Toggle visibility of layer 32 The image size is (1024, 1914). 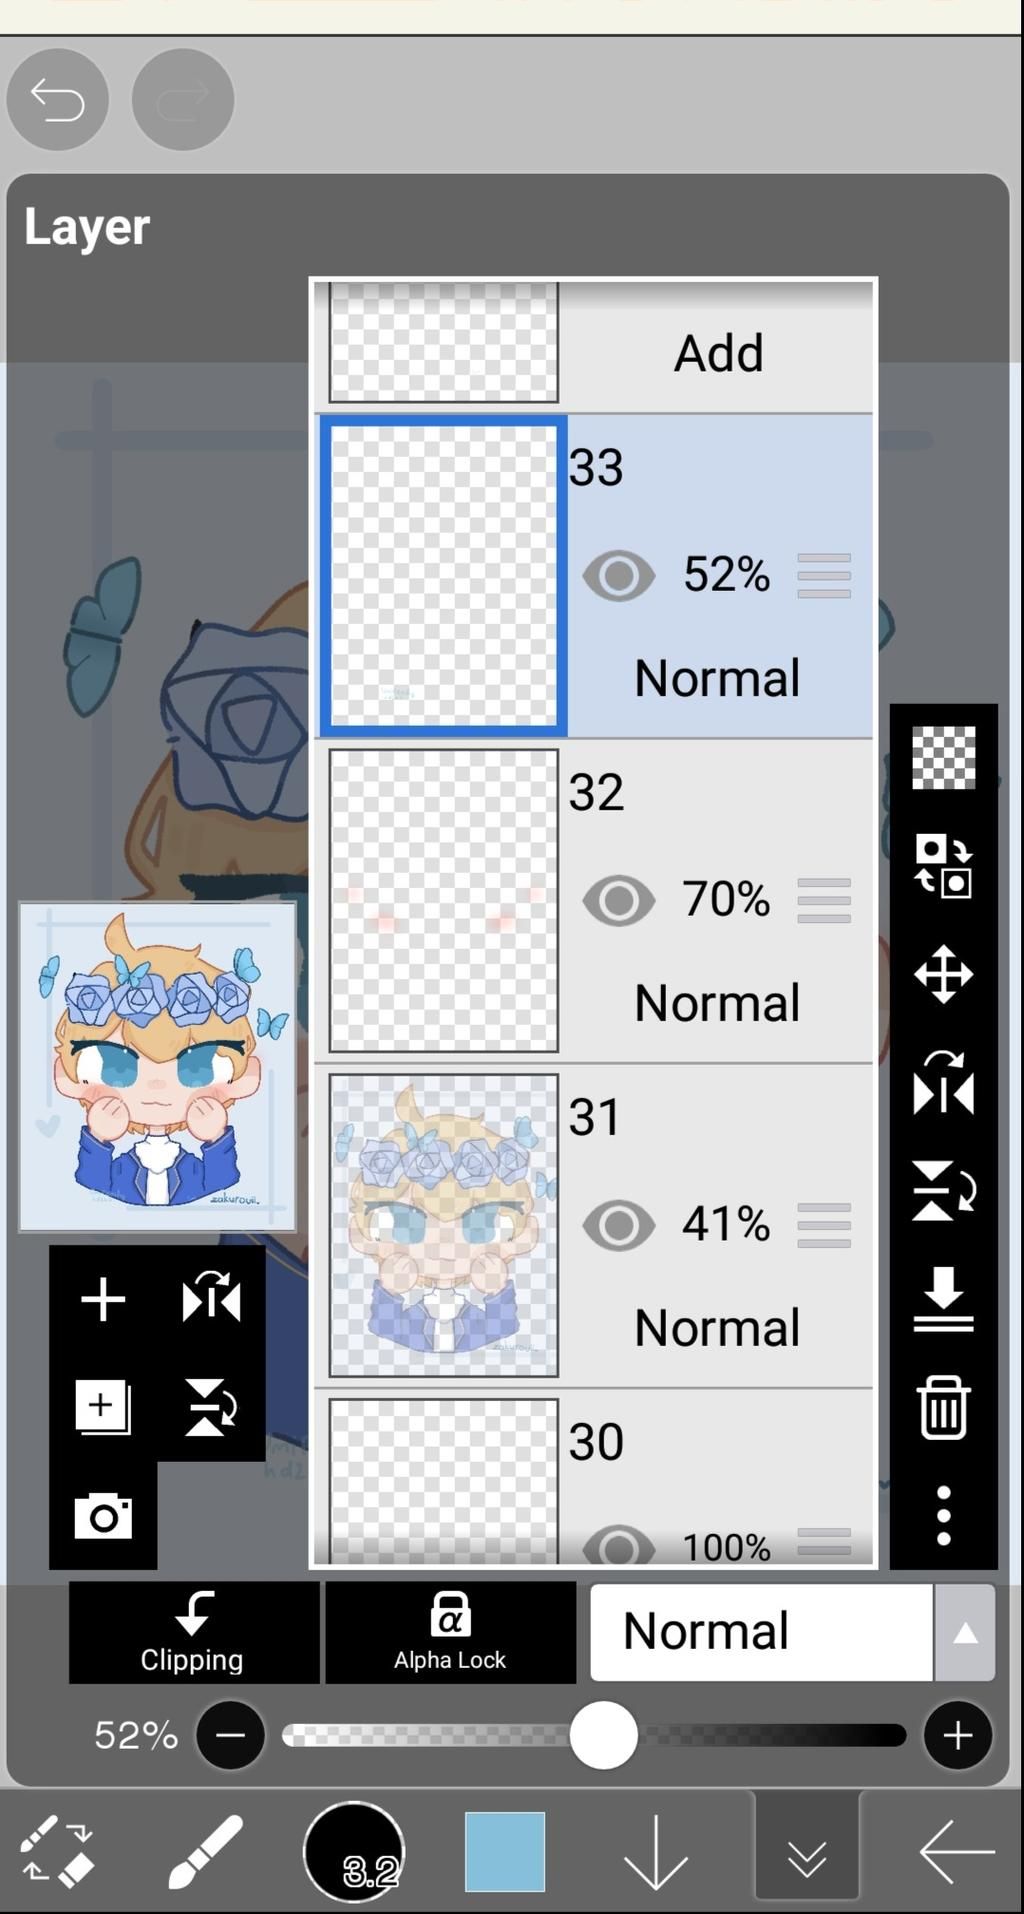tap(618, 900)
